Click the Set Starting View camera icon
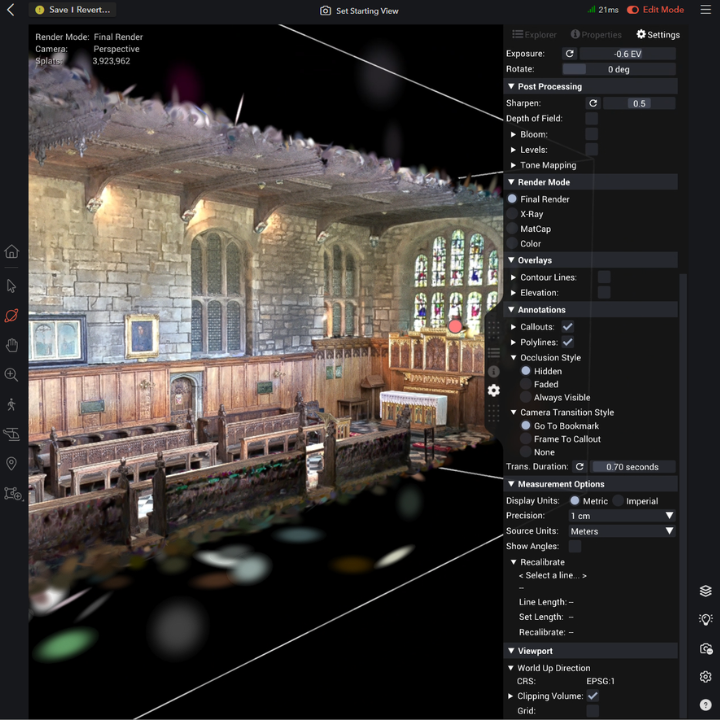 click(x=325, y=11)
